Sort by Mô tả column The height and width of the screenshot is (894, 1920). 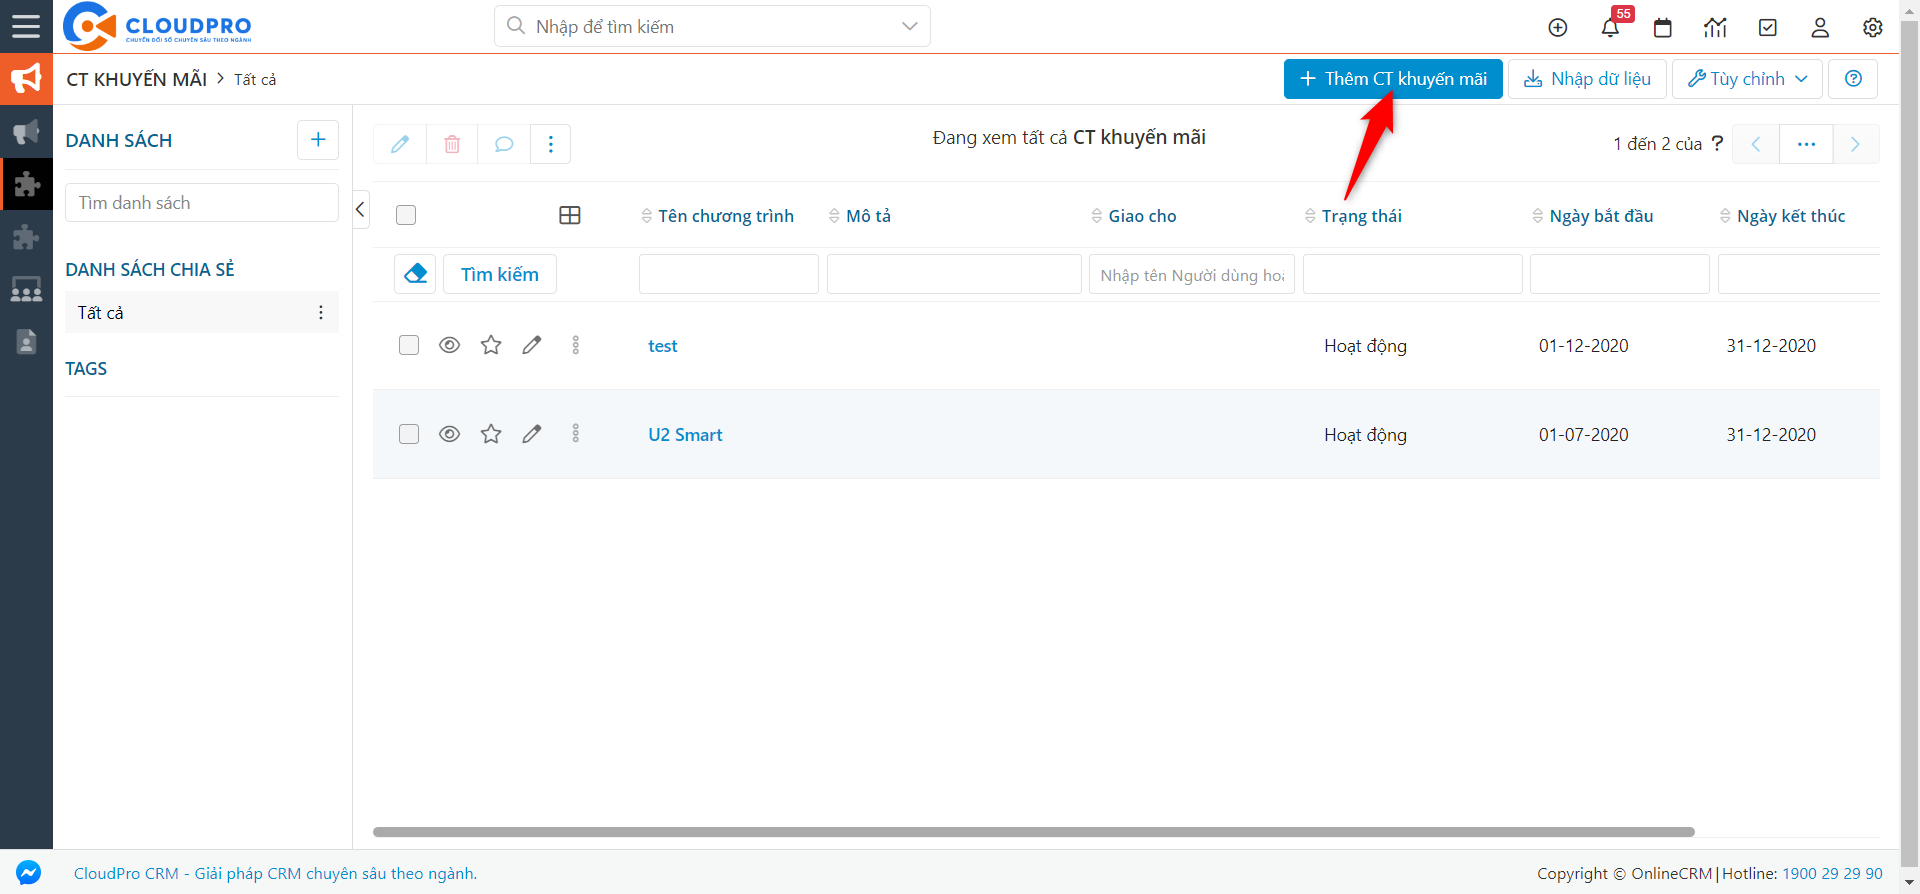click(x=860, y=216)
